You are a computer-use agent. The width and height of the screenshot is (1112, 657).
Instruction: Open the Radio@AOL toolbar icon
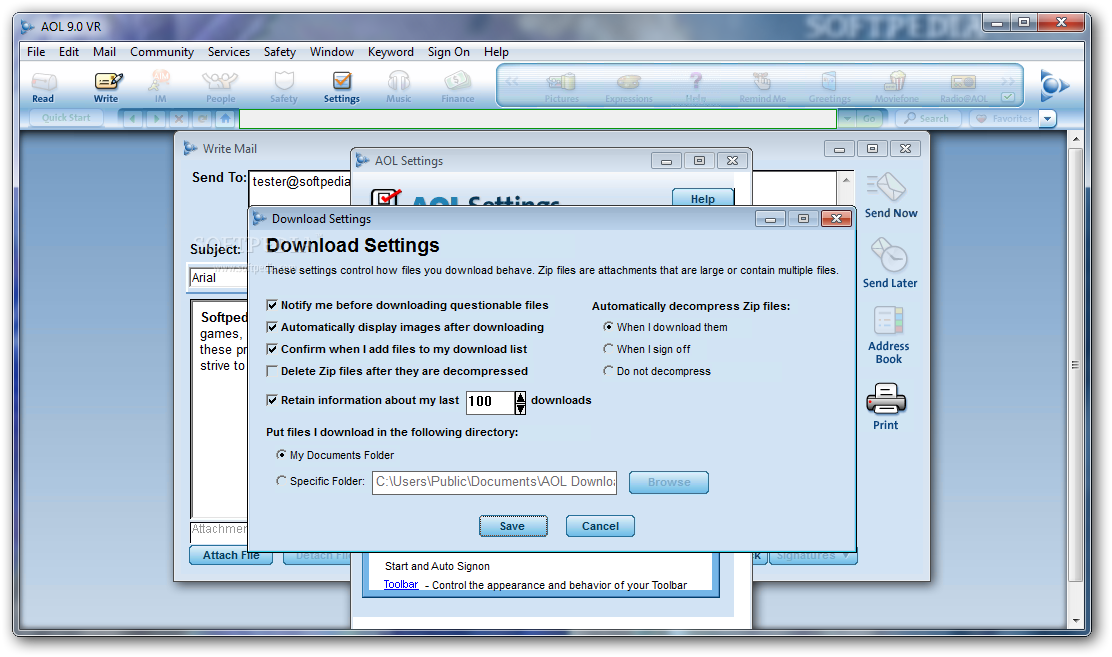click(963, 87)
